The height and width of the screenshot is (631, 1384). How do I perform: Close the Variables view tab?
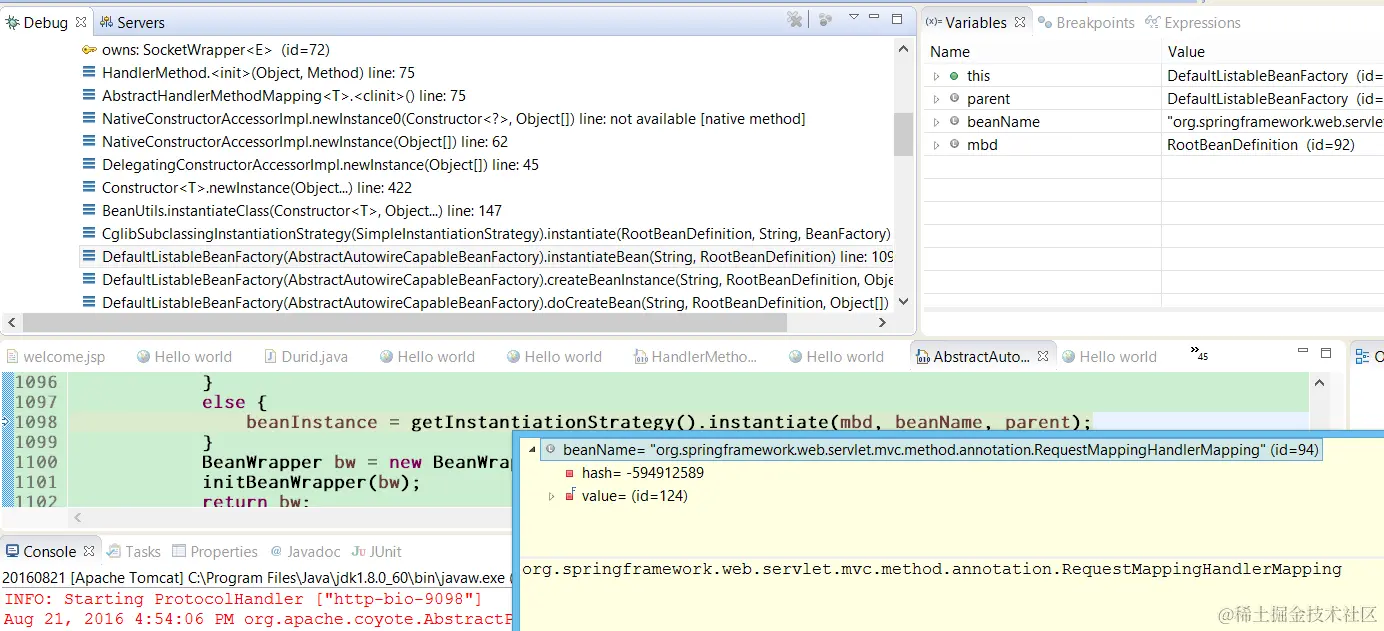tap(1020, 22)
